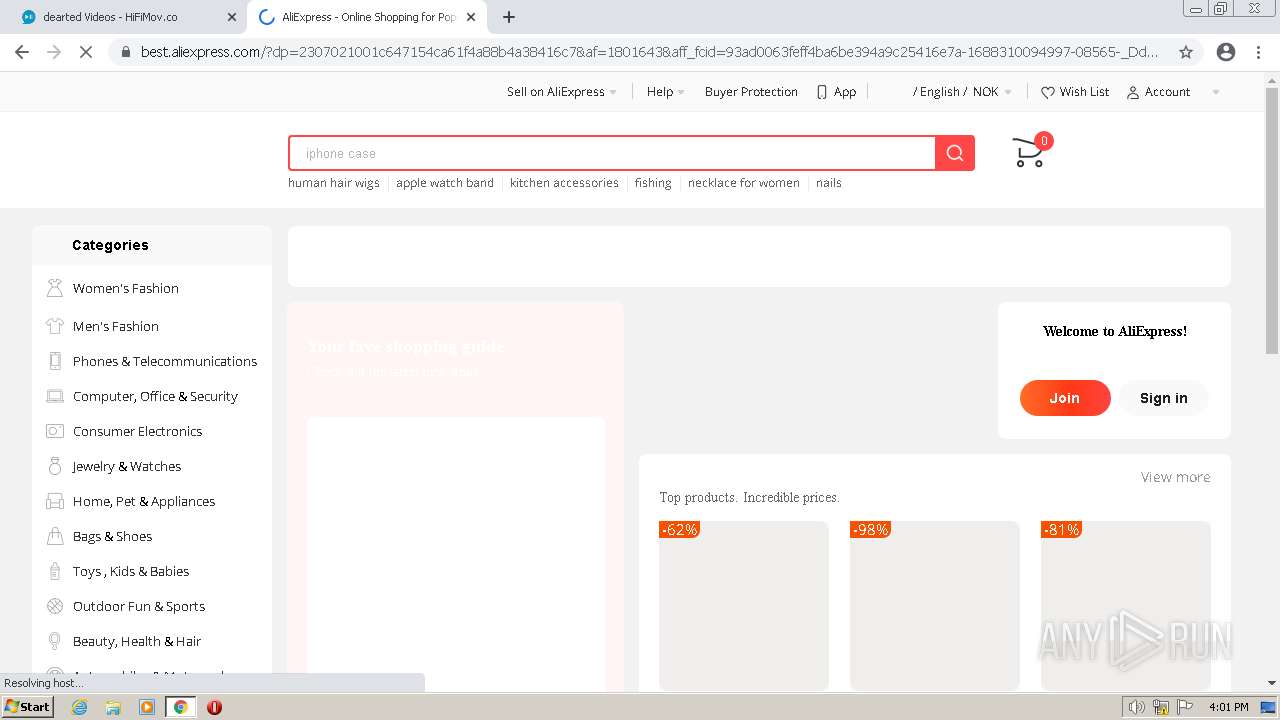Viewport: 1280px width, 720px height.
Task: Open the Chrome profile avatar icon
Action: tap(1226, 52)
